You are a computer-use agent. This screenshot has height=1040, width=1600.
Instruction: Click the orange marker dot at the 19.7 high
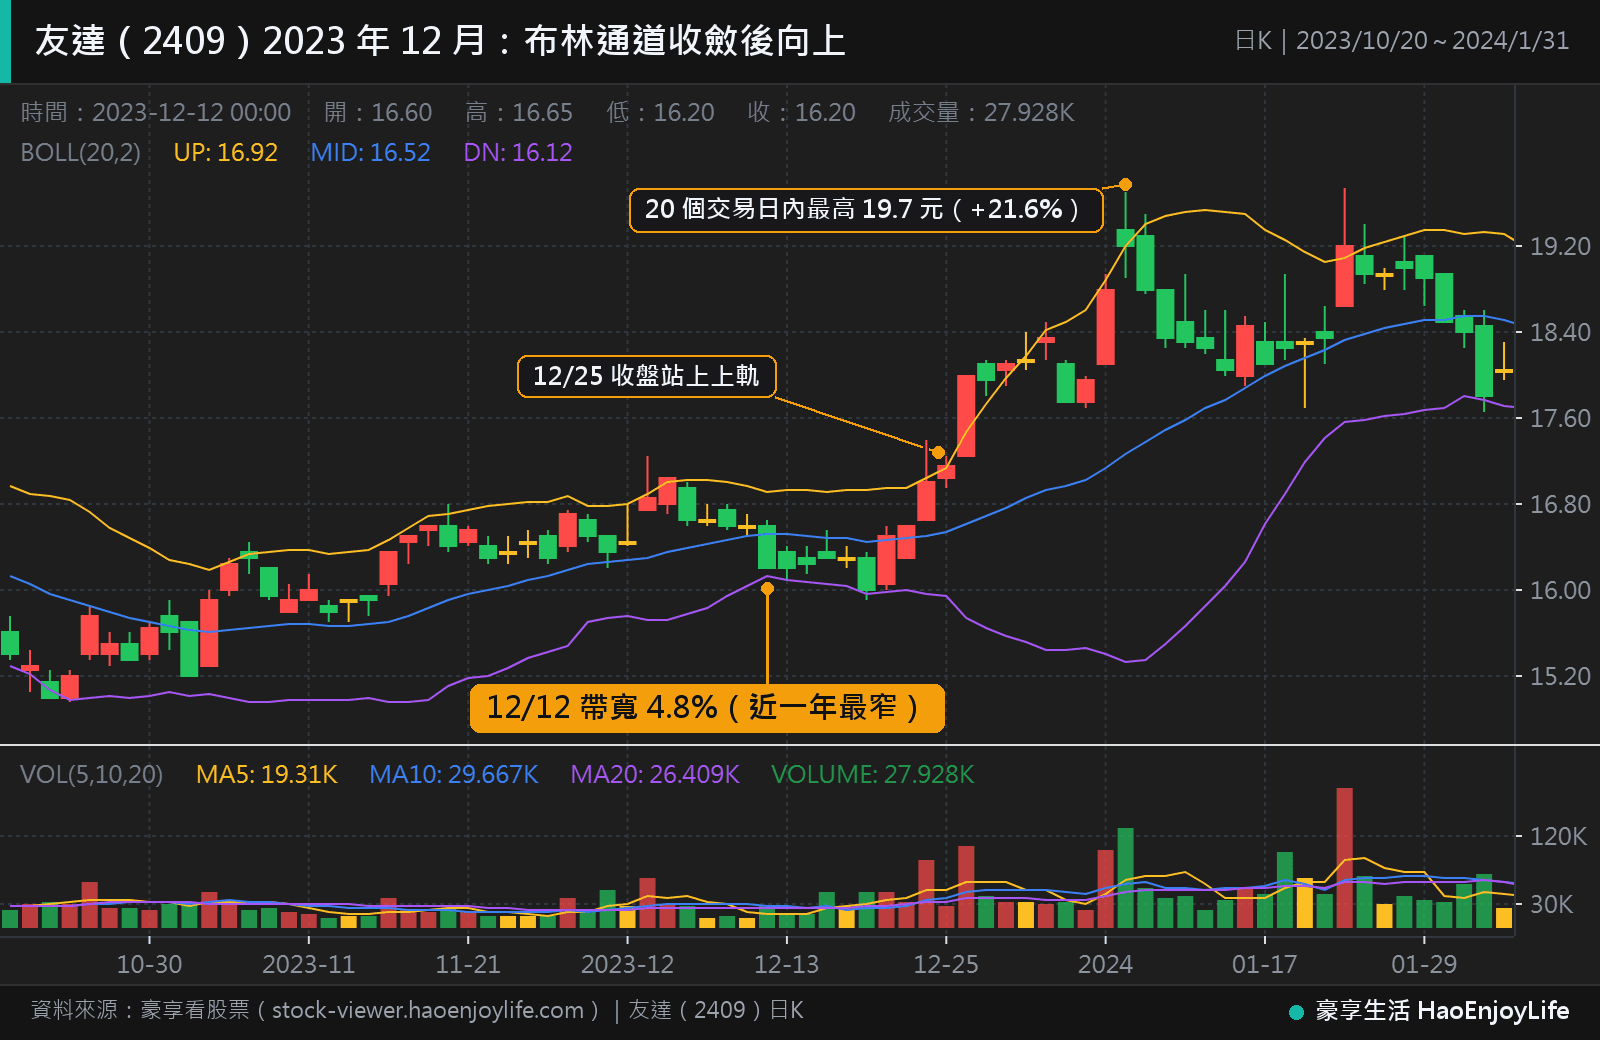[1125, 184]
